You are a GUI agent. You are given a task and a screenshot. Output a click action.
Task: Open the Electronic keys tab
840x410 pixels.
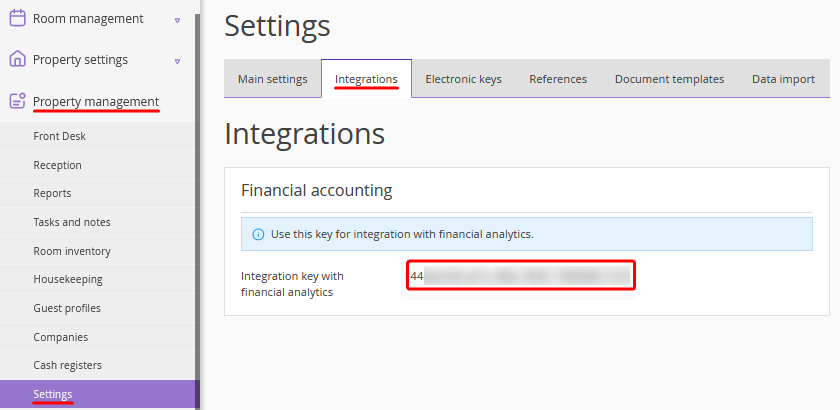pyautogui.click(x=463, y=79)
